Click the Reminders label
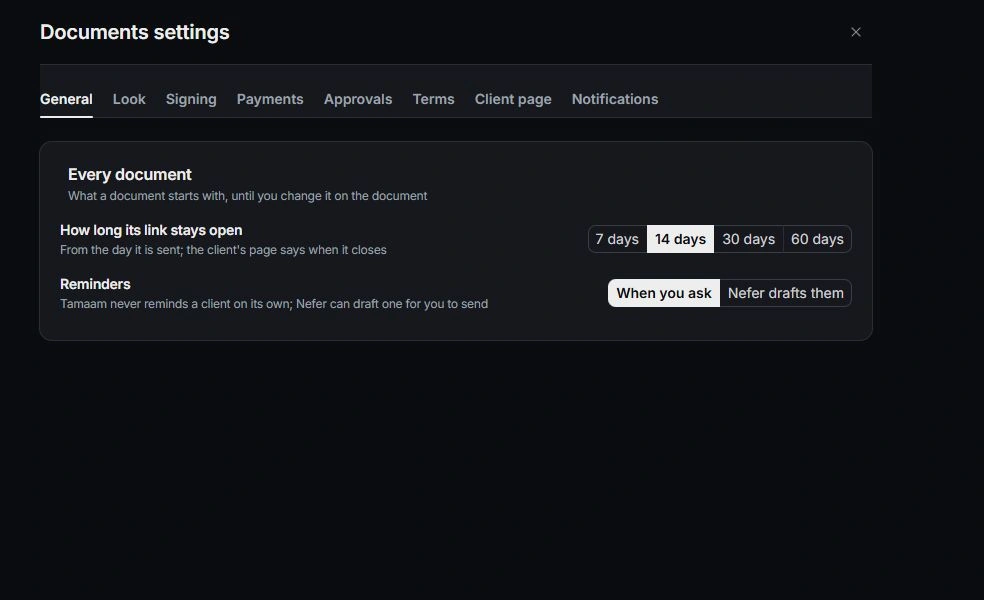 [x=95, y=284]
